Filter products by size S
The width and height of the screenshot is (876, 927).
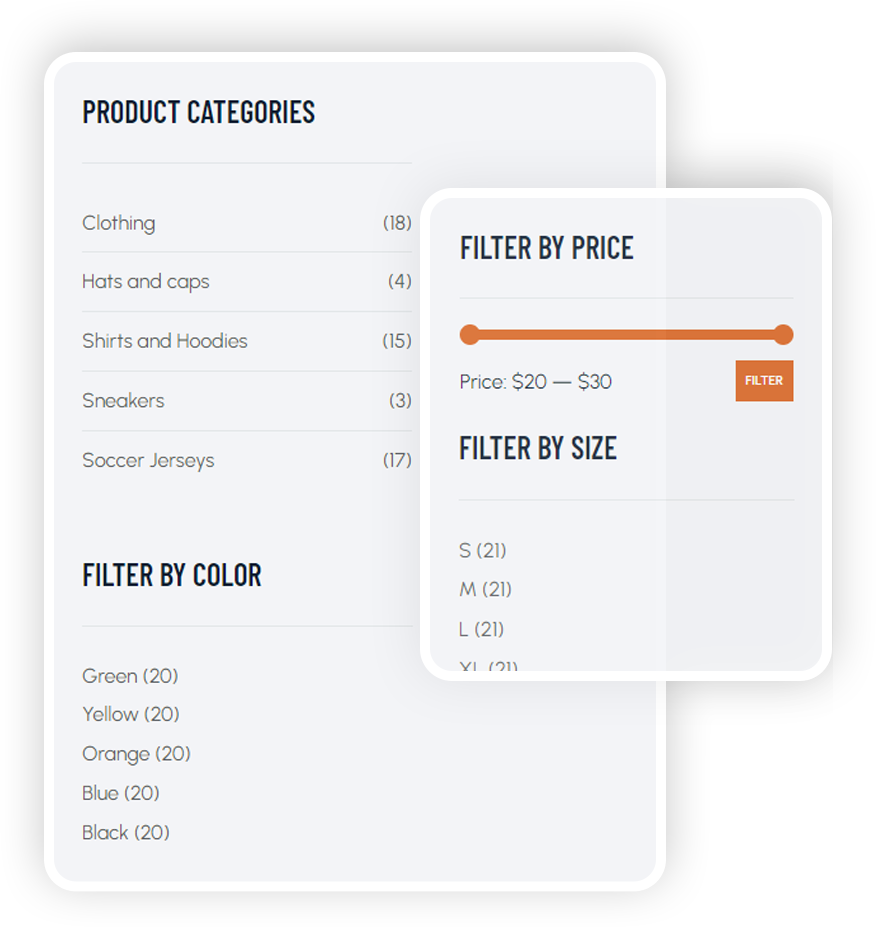pyautogui.click(x=483, y=550)
